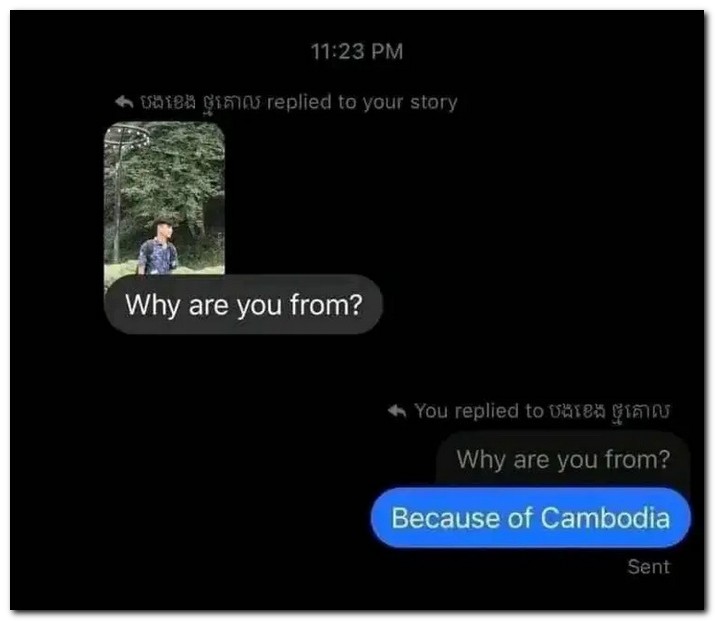The width and height of the screenshot is (715, 621).
Task: Select the blue "Because of Cambodia" bubble
Action: (531, 518)
